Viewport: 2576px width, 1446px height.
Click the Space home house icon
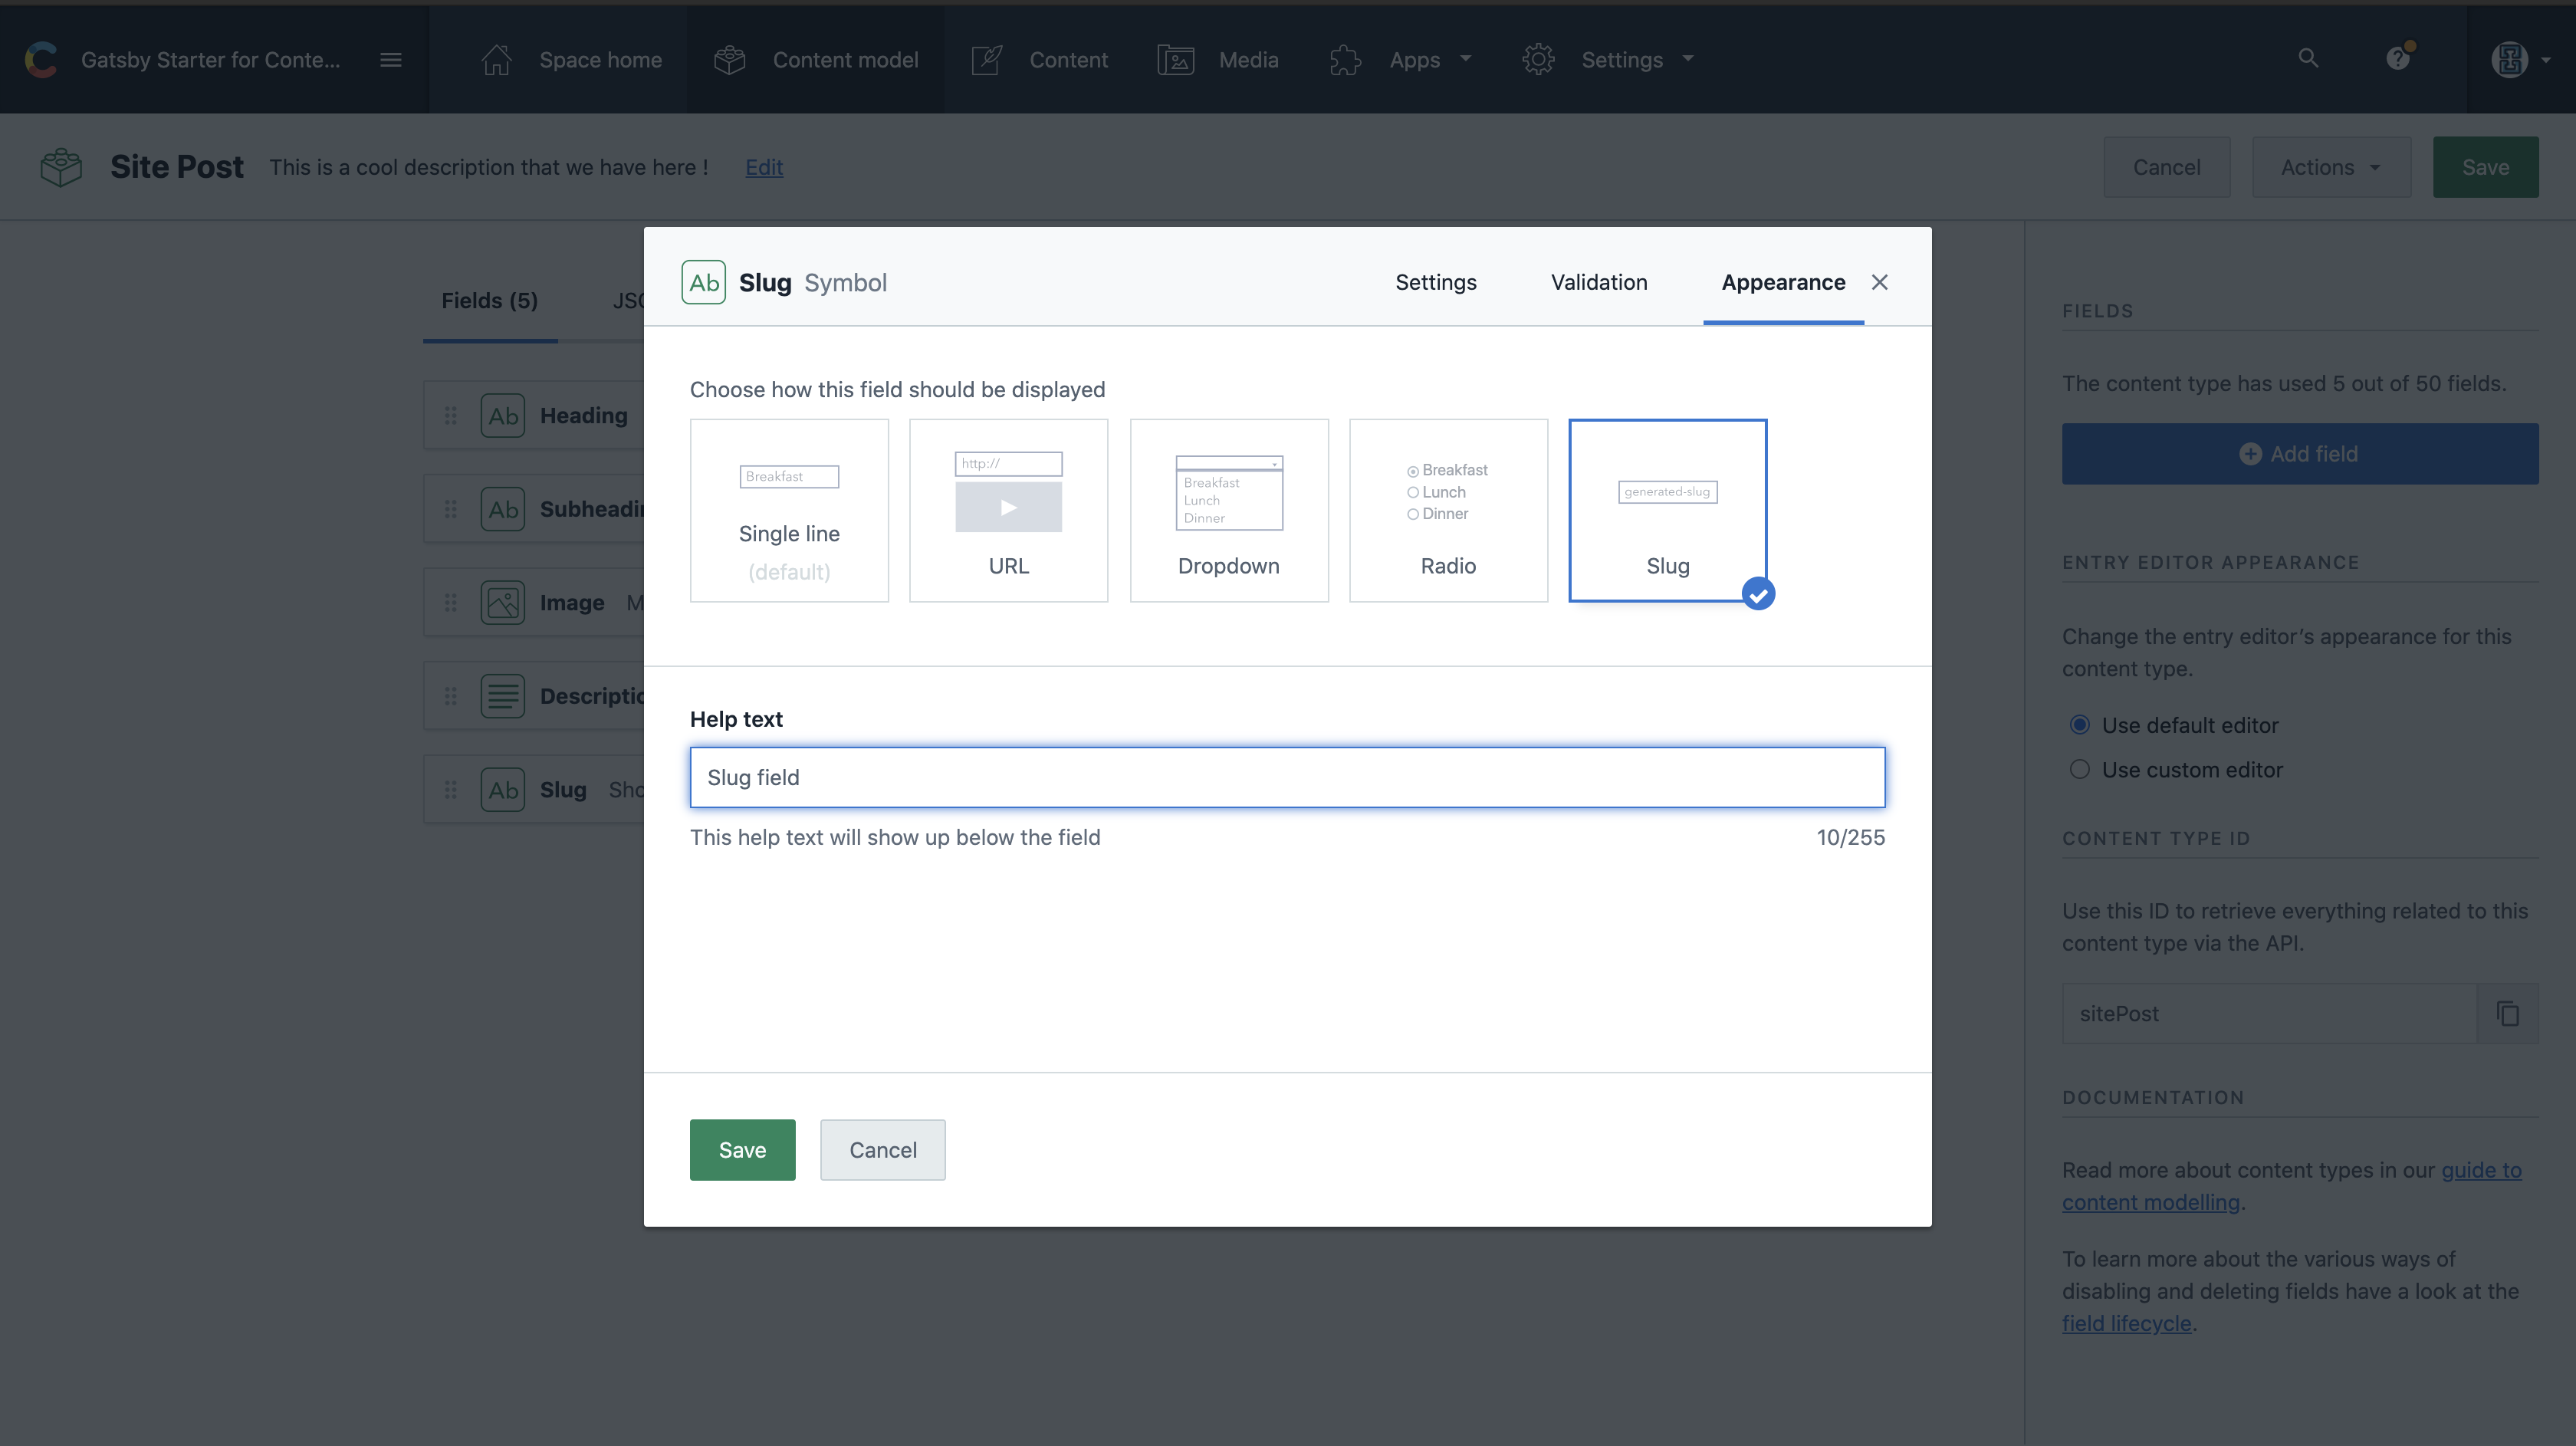coord(497,60)
